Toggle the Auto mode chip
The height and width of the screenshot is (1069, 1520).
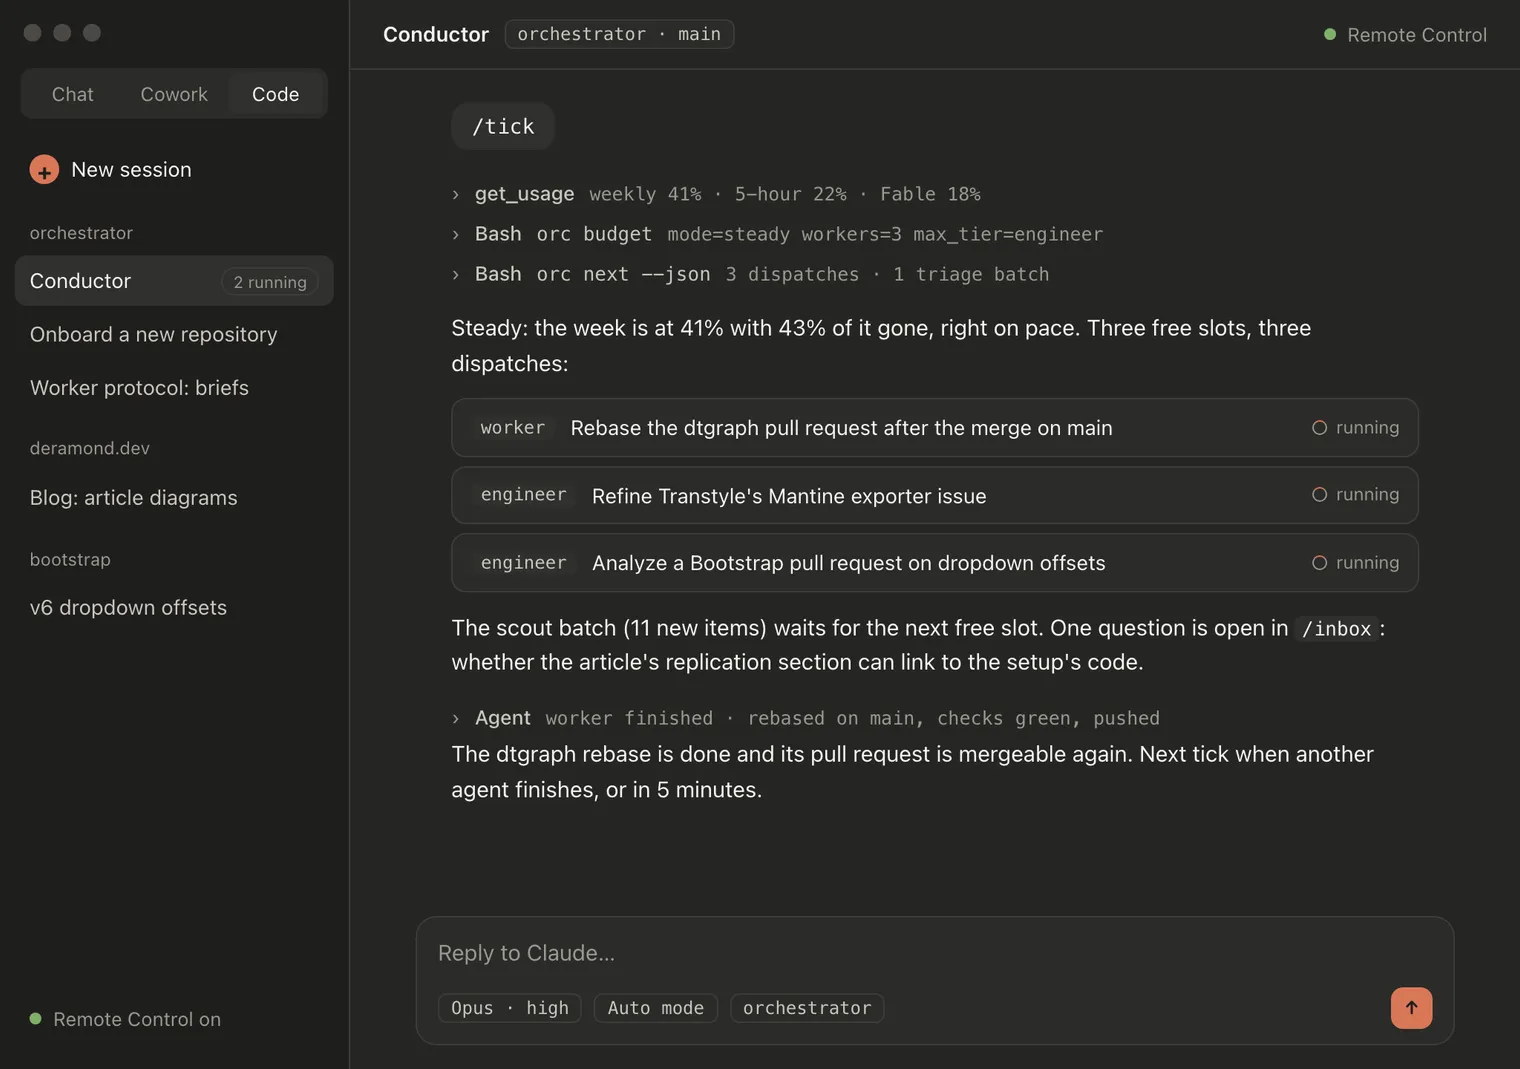pos(655,1008)
